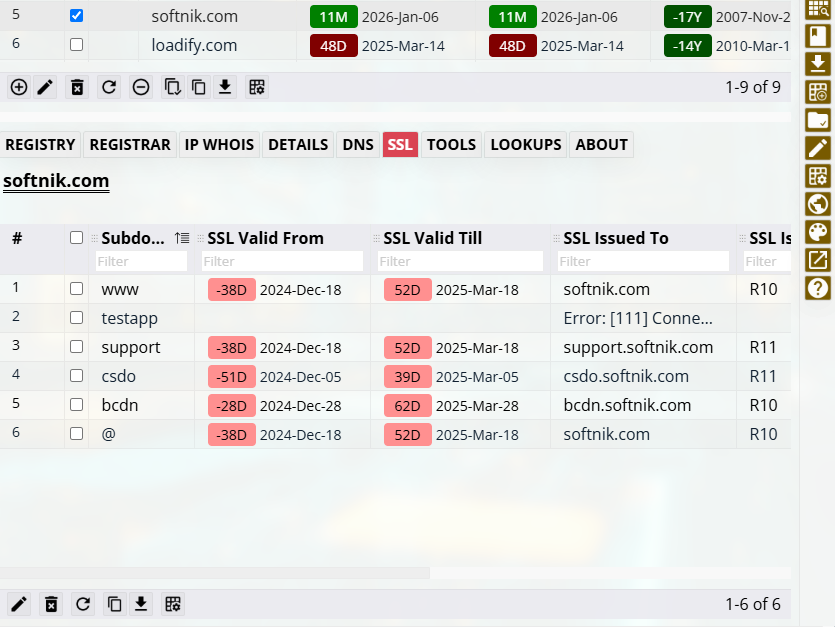The height and width of the screenshot is (627, 835).
Task: Click the SSL Issued To column header
Action: pos(616,238)
